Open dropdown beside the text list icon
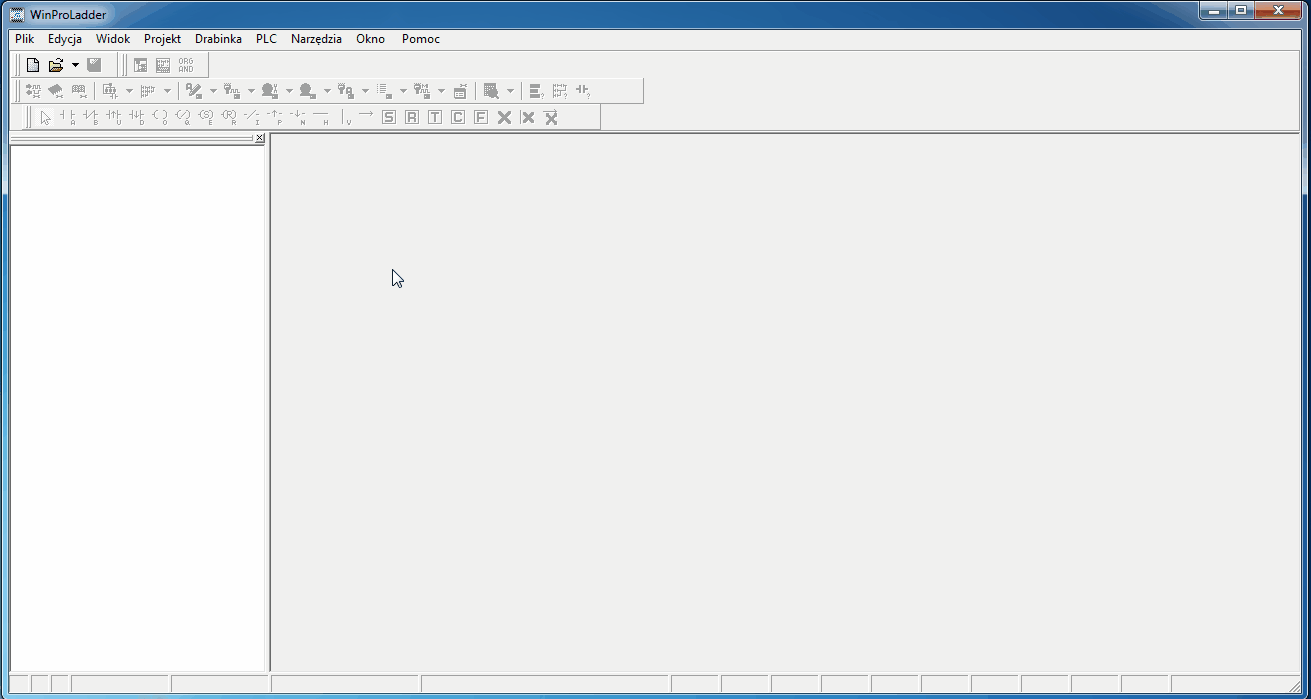 (x=403, y=91)
